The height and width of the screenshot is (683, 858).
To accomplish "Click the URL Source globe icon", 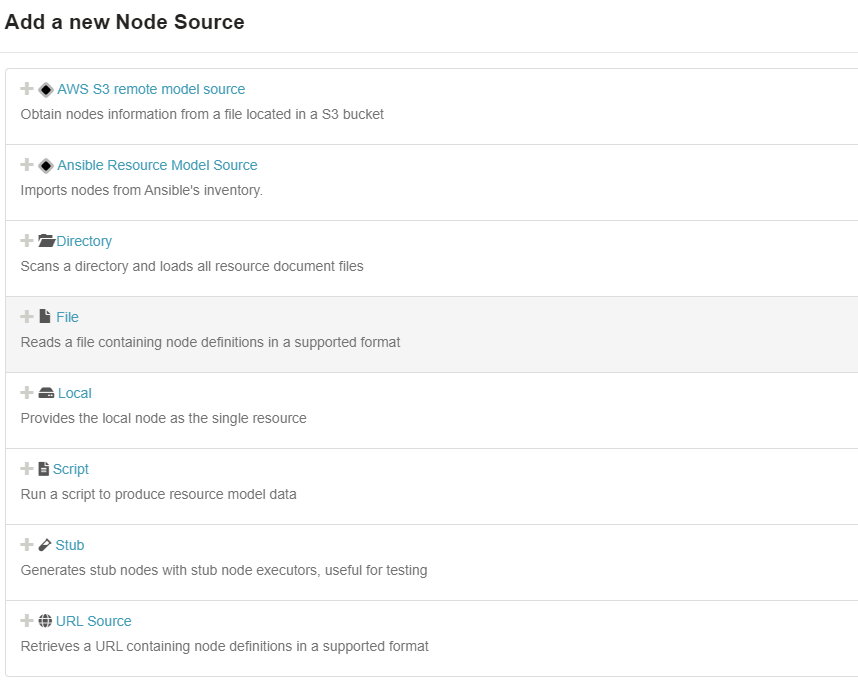I will point(45,621).
